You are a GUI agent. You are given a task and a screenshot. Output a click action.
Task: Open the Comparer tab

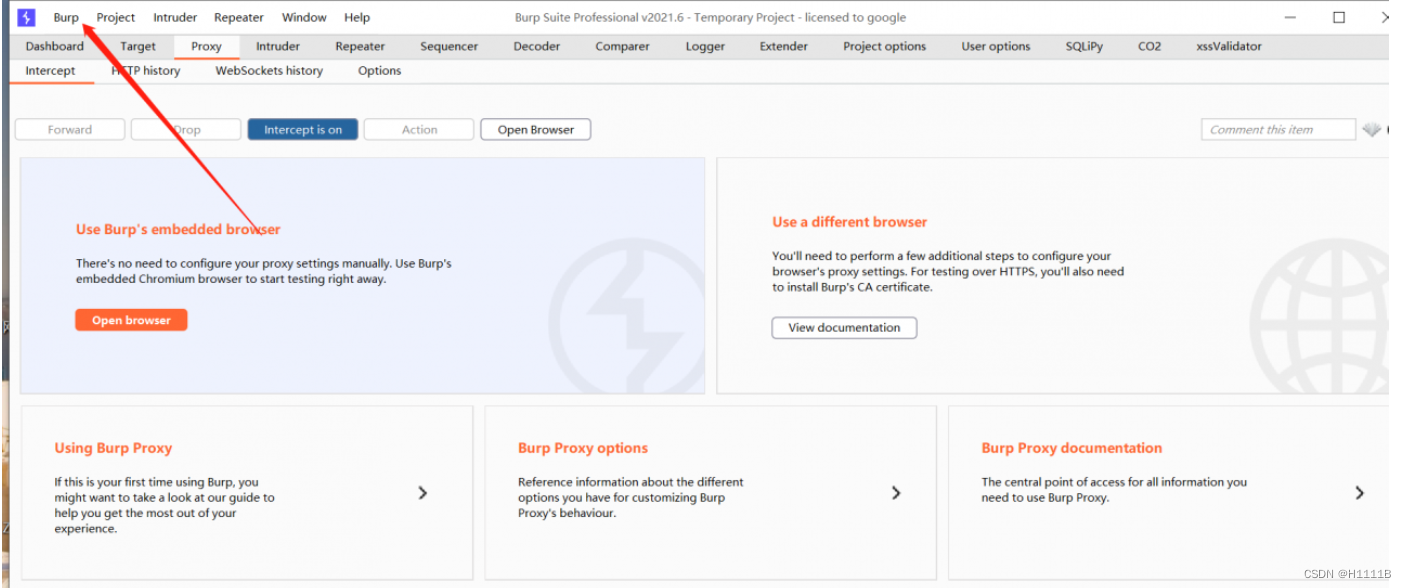point(622,46)
